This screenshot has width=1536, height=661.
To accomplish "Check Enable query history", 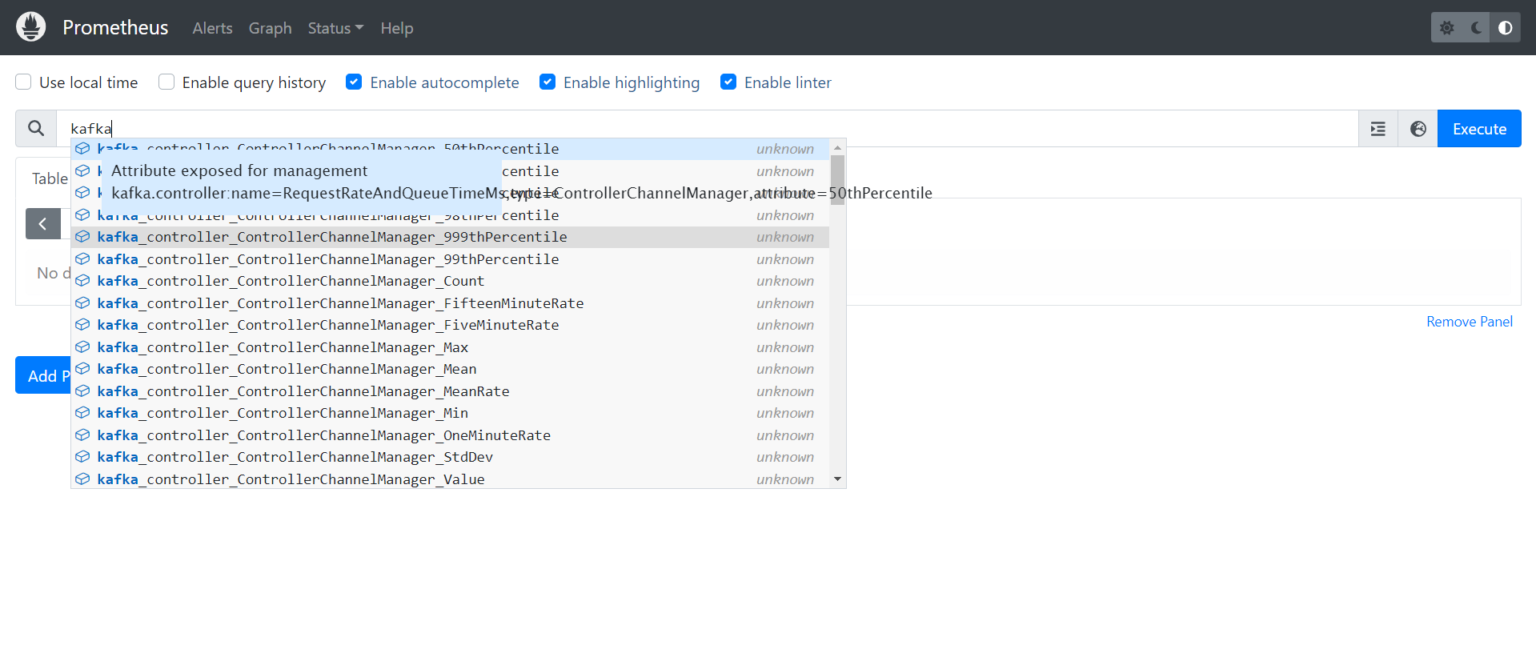I will coord(166,81).
